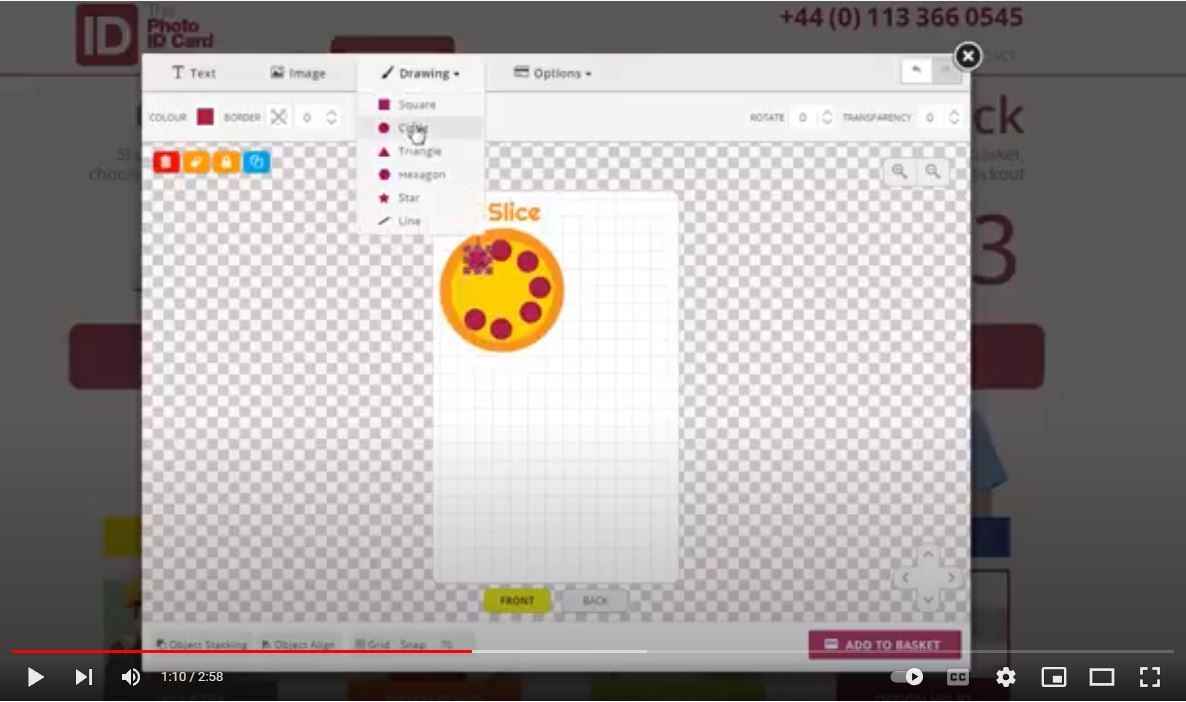Viewport: 1186px width, 702px height.
Task: Select Hexagon from the Drawing menu
Action: coord(419,174)
